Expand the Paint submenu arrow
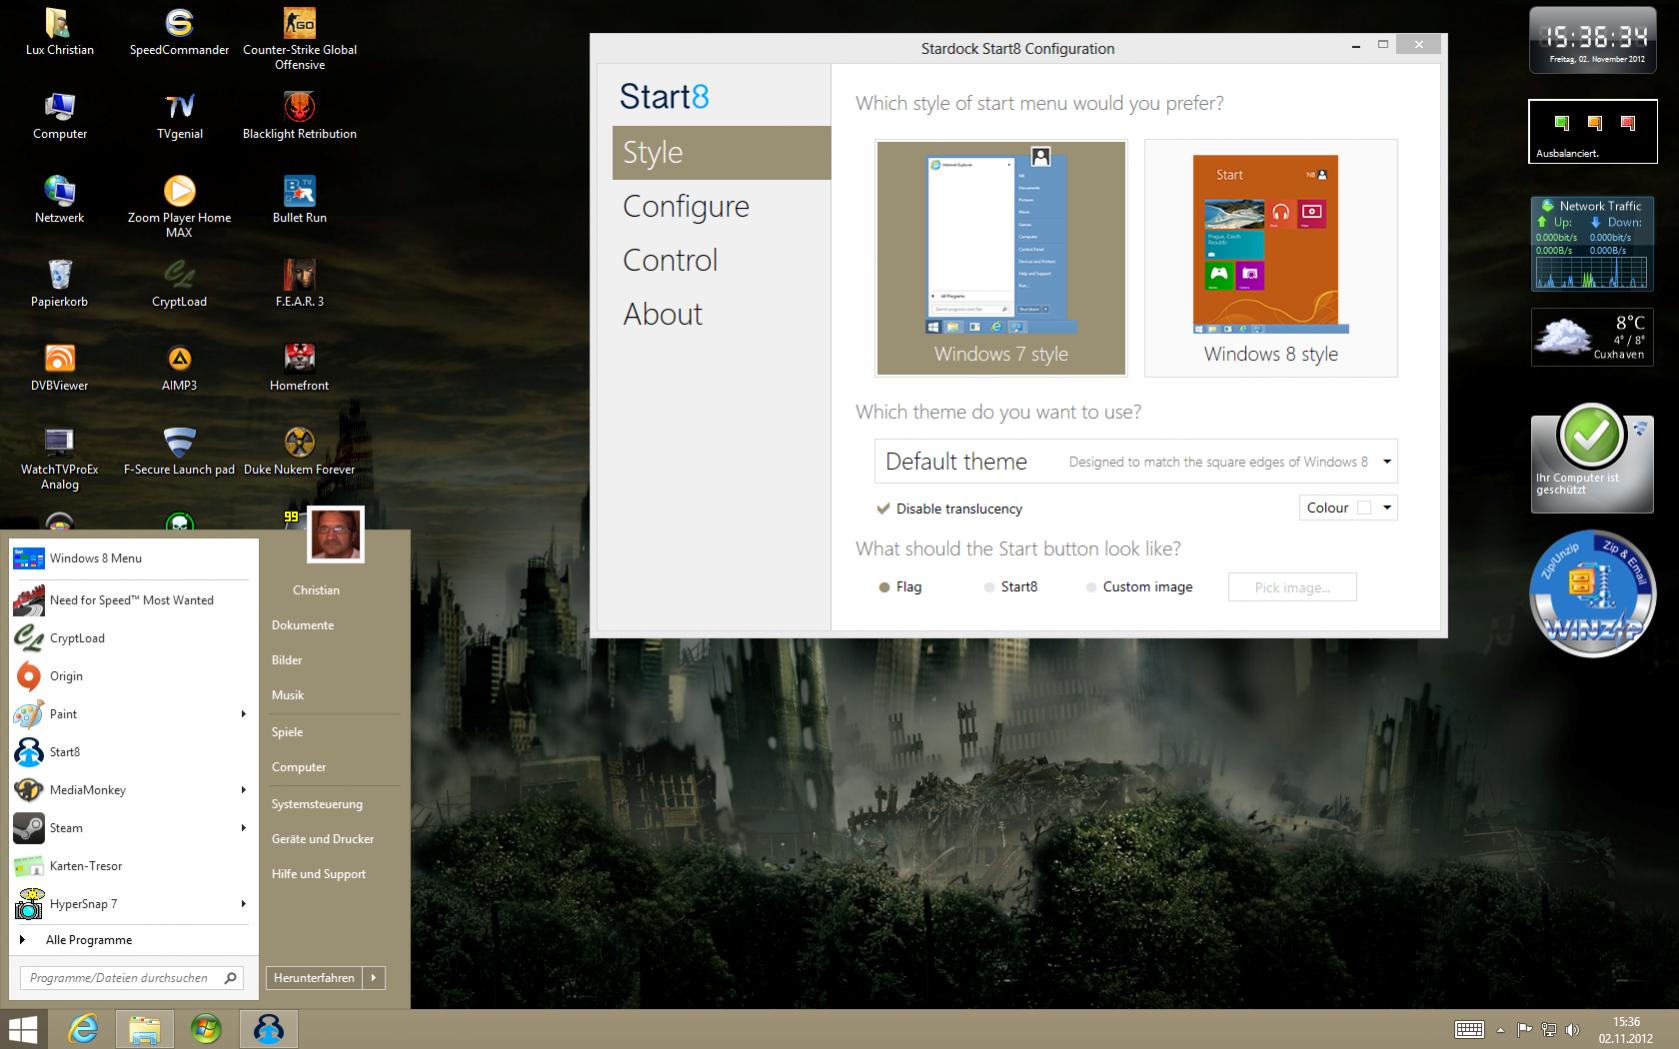This screenshot has height=1049, width=1679. click(x=243, y=714)
